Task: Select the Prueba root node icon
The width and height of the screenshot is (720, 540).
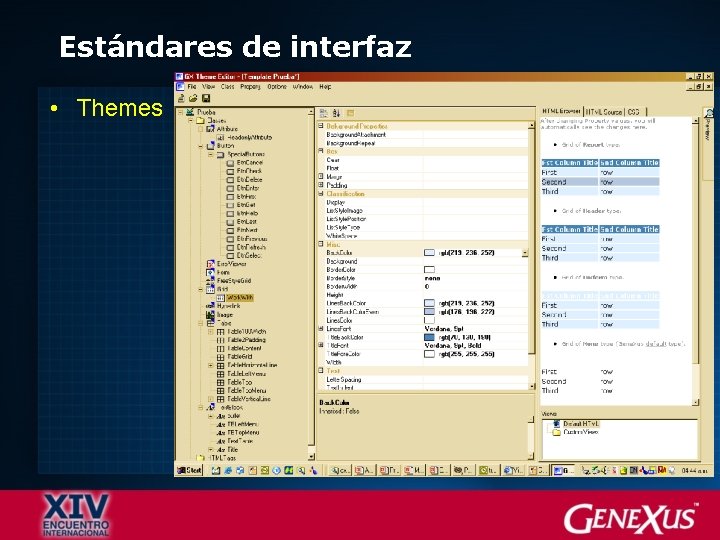Action: tap(190, 112)
